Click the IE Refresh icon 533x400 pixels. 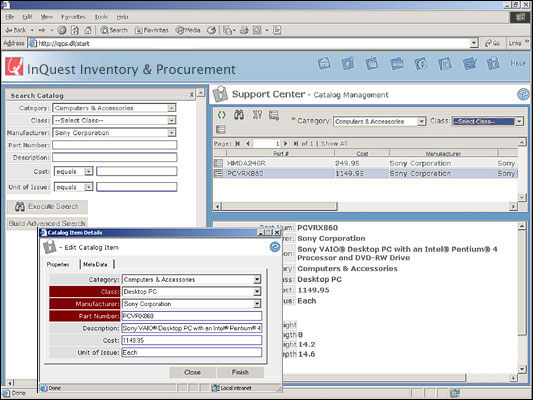pos(75,30)
